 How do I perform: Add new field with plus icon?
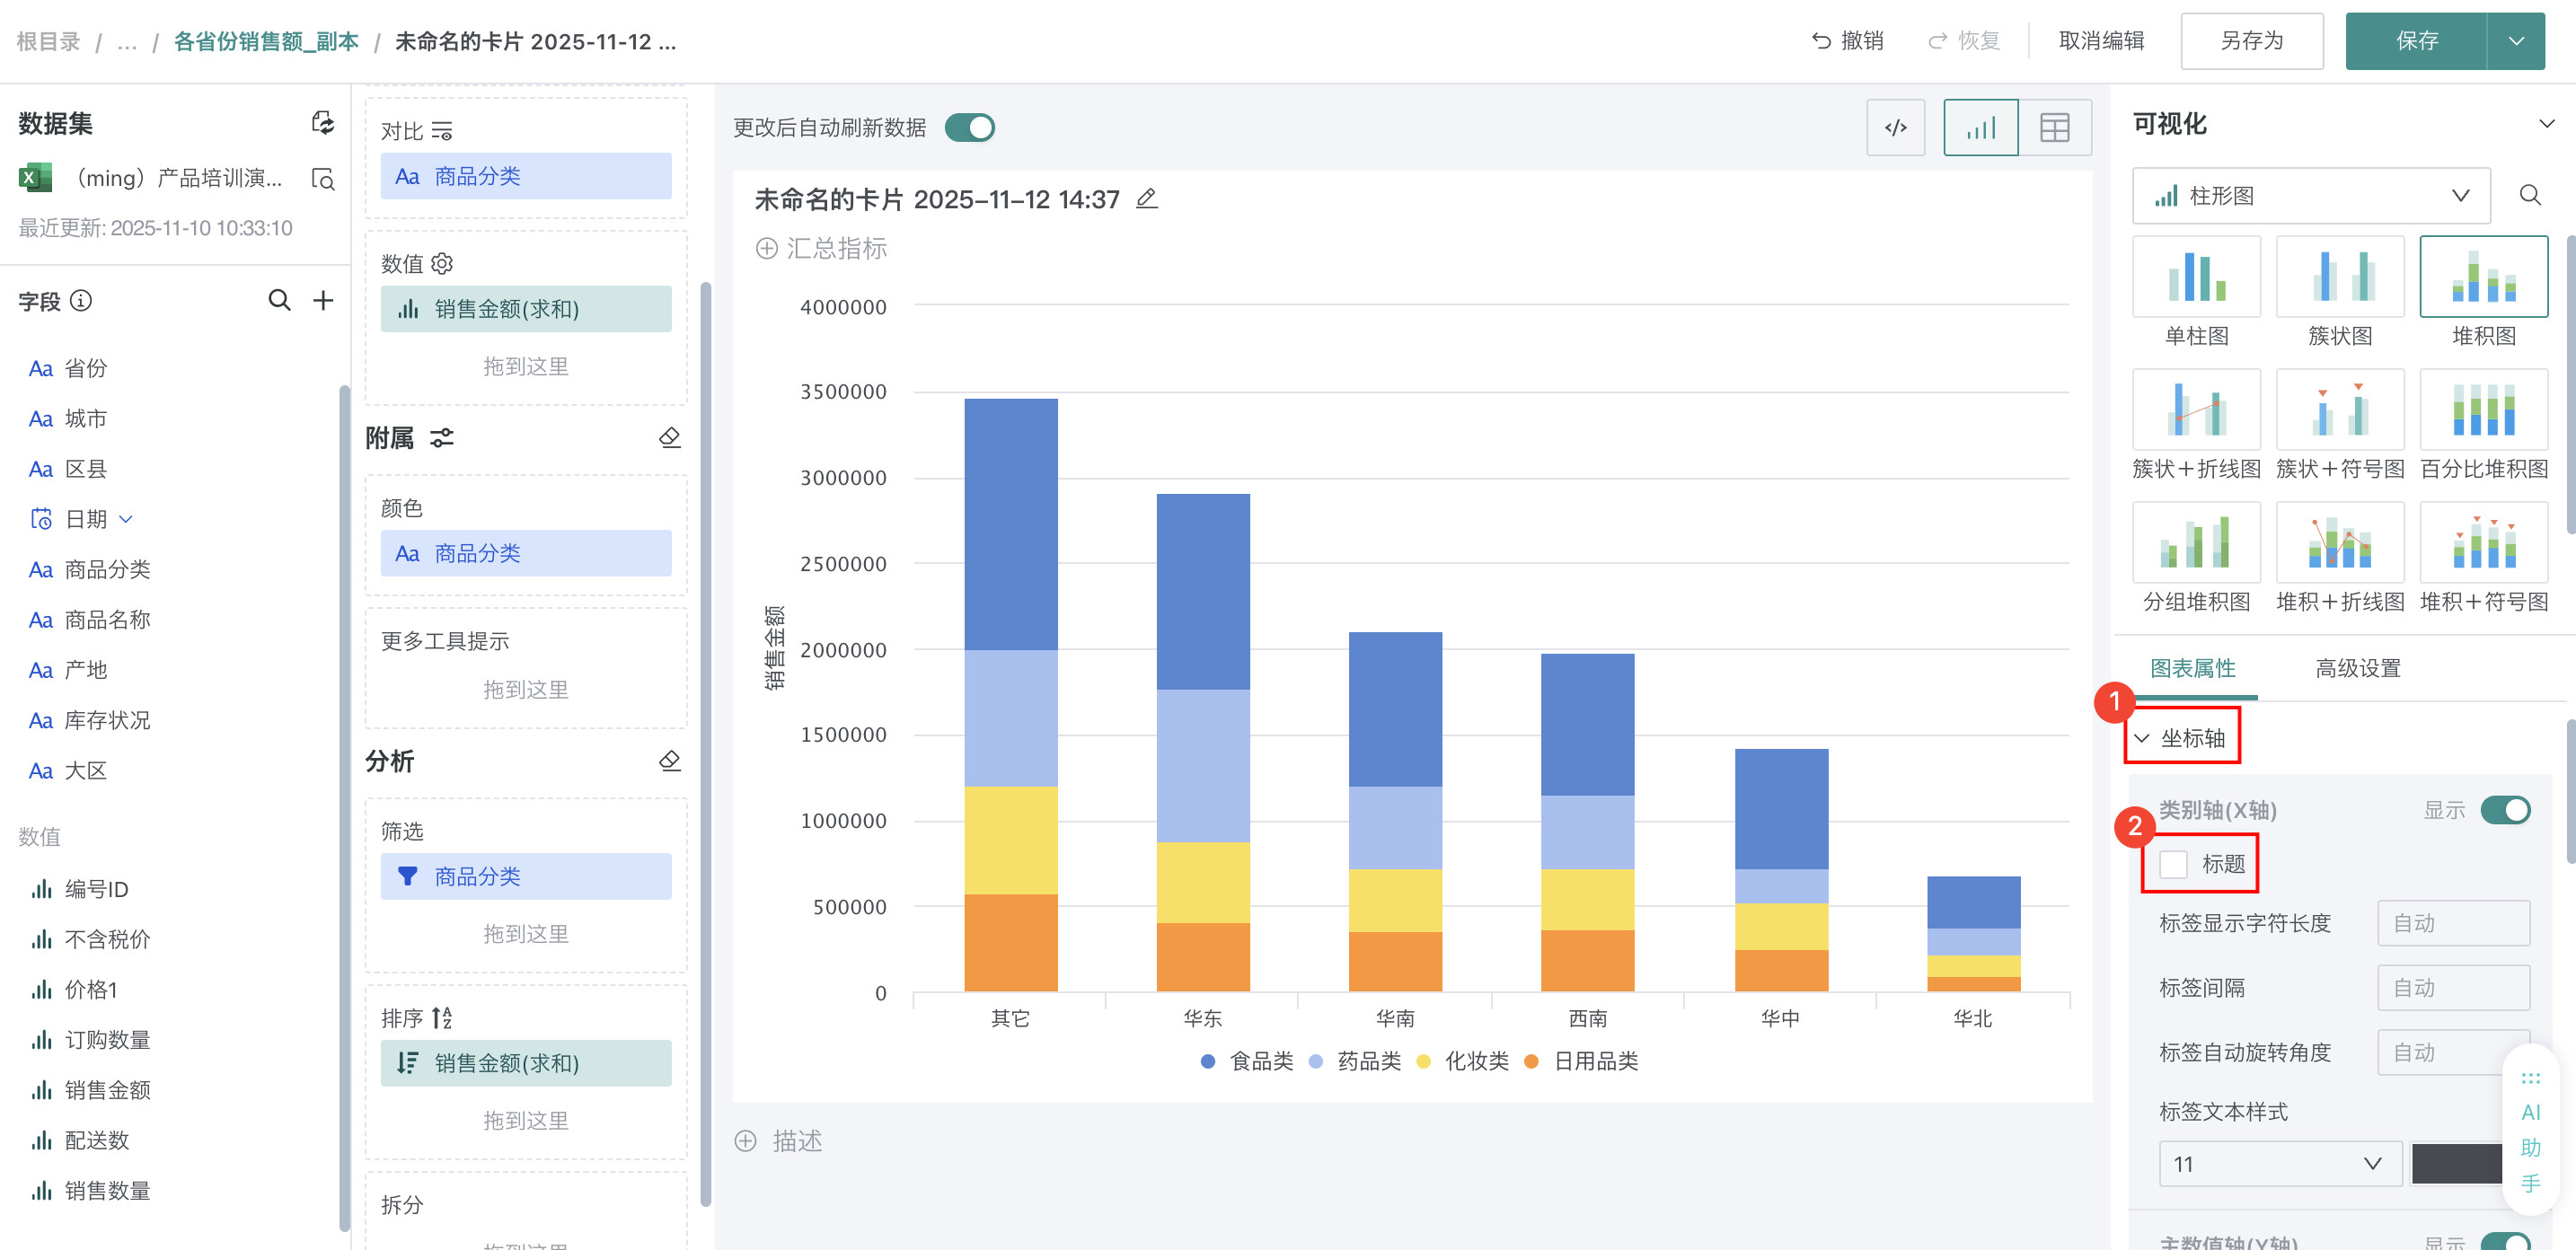pyautogui.click(x=323, y=300)
